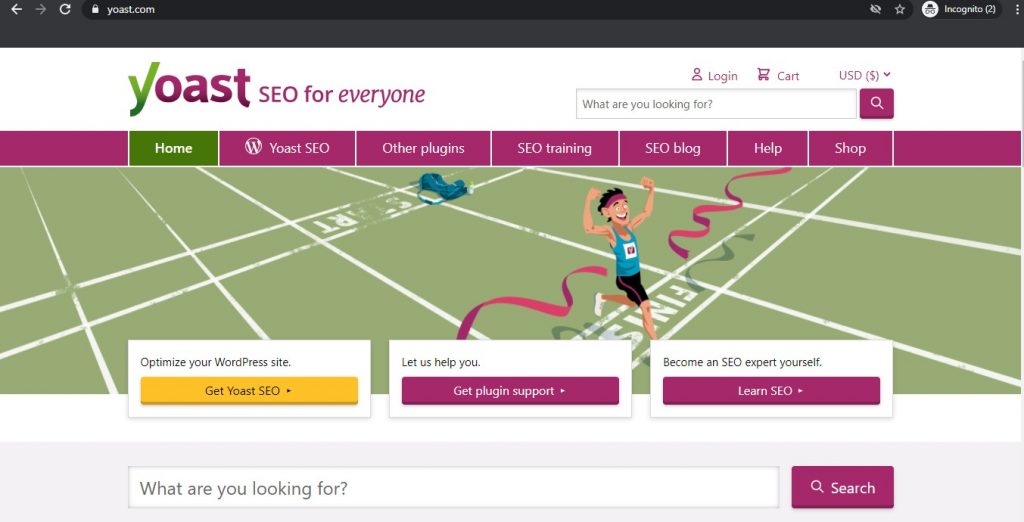The height and width of the screenshot is (522, 1024).
Task: Open the Shop menu item
Action: (850, 148)
